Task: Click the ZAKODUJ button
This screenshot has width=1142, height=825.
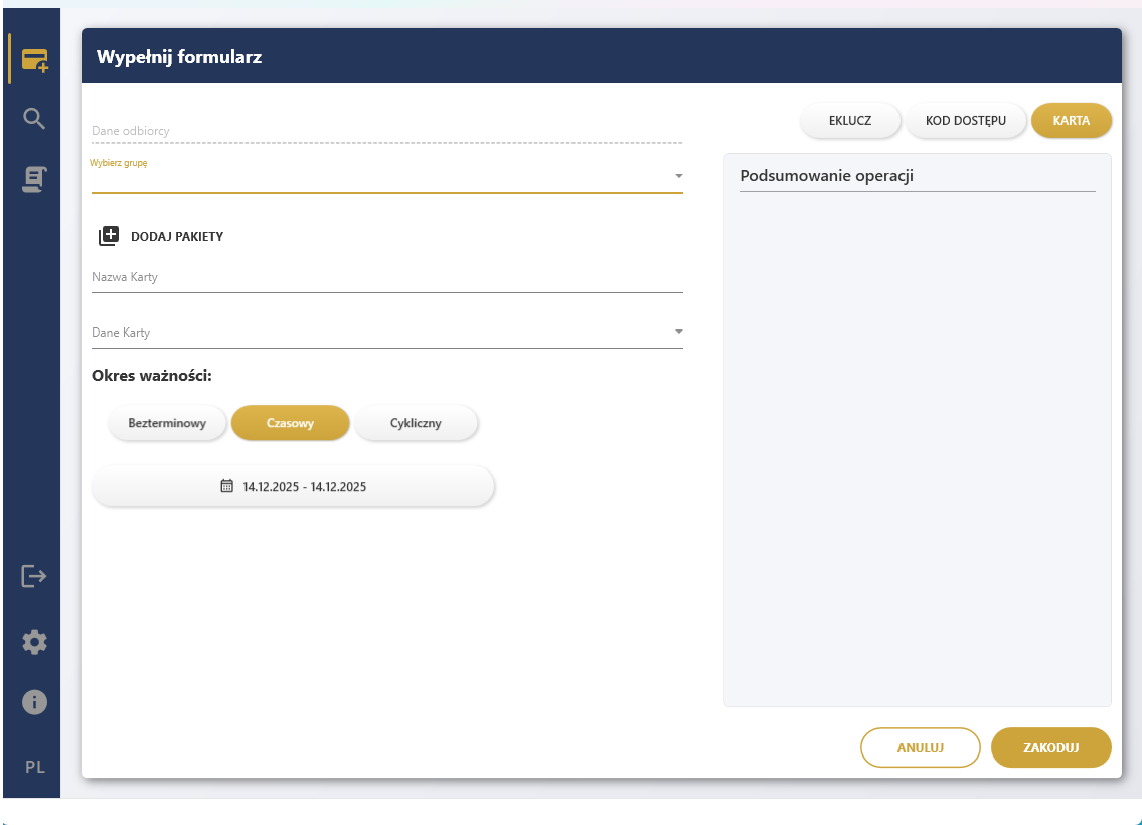Action: click(x=1051, y=747)
